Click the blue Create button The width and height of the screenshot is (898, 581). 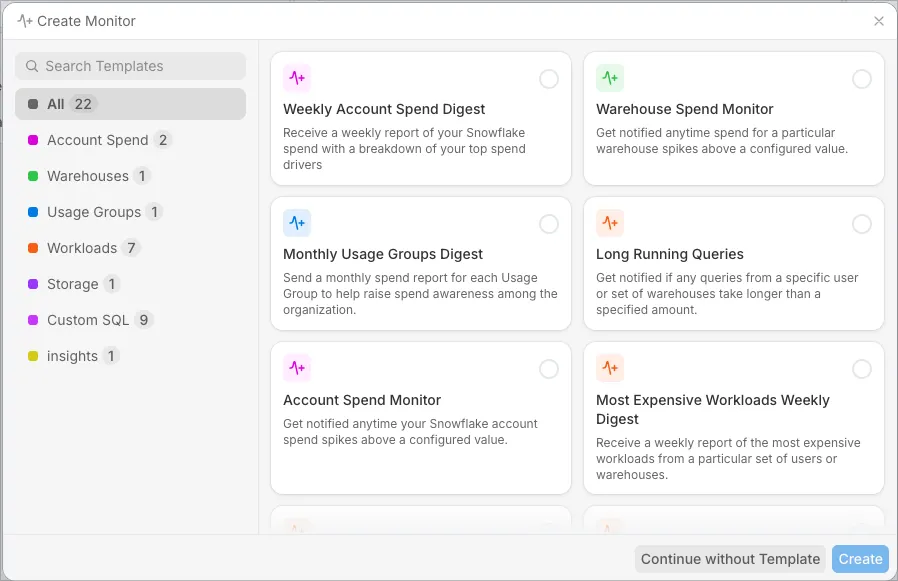pos(860,559)
